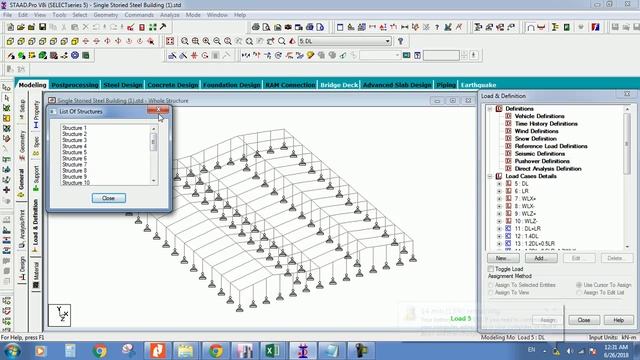Click the green four-square toolbar icon
Screen dimensions: 640x360
click(x=153, y=27)
